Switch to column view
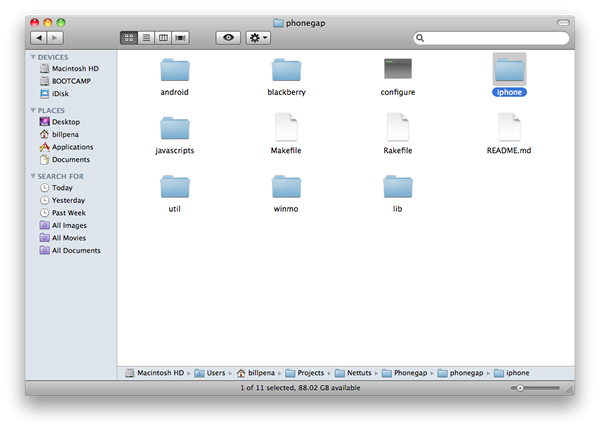 163,38
